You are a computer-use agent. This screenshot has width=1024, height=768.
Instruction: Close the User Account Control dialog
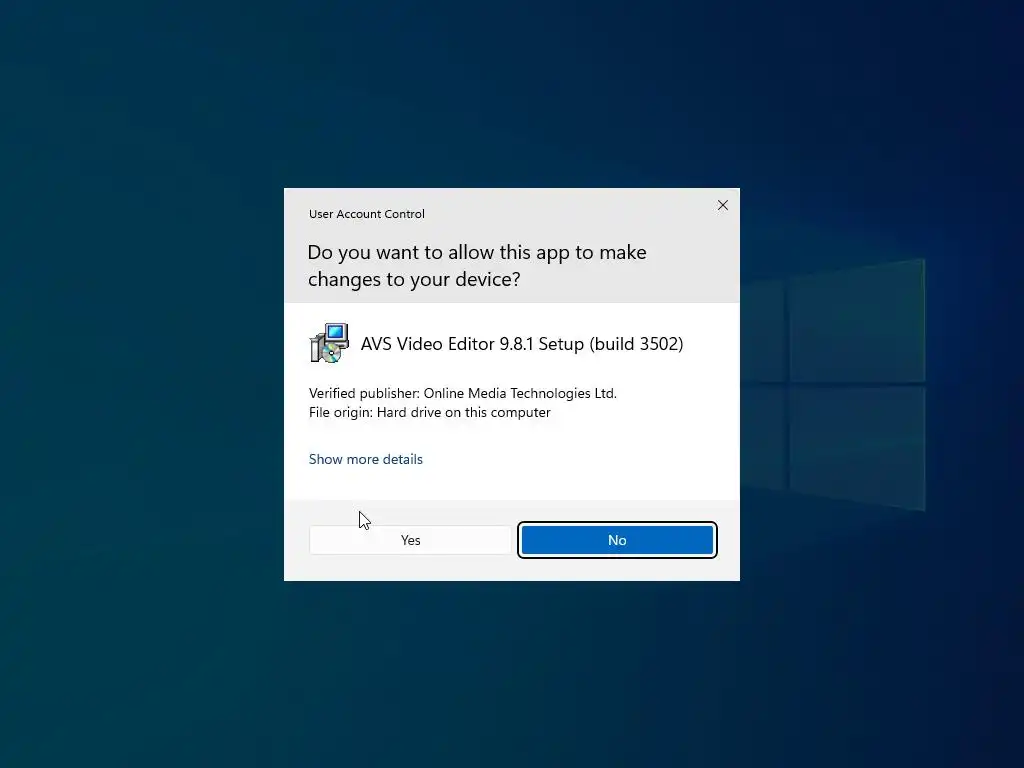[722, 205]
